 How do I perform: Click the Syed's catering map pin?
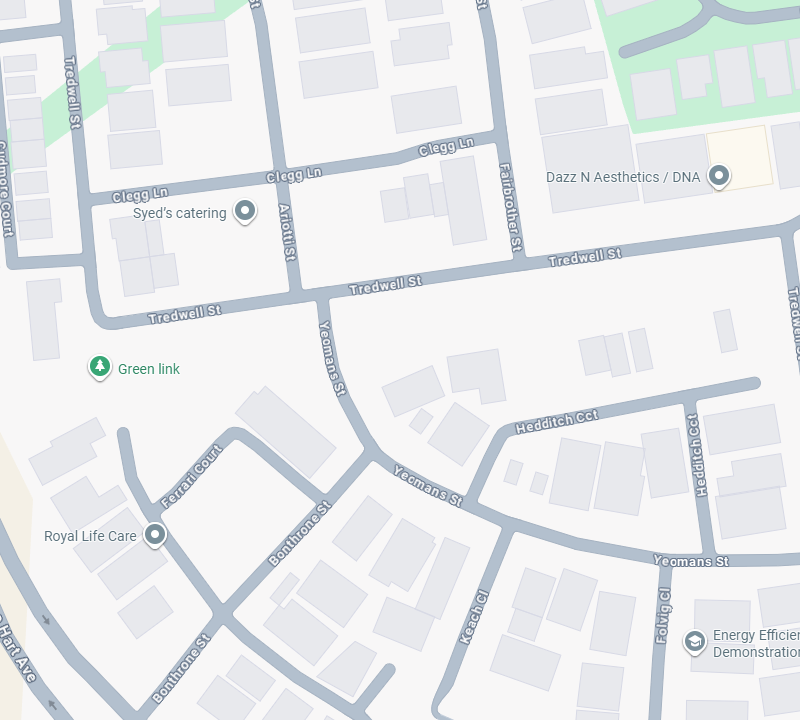click(245, 211)
